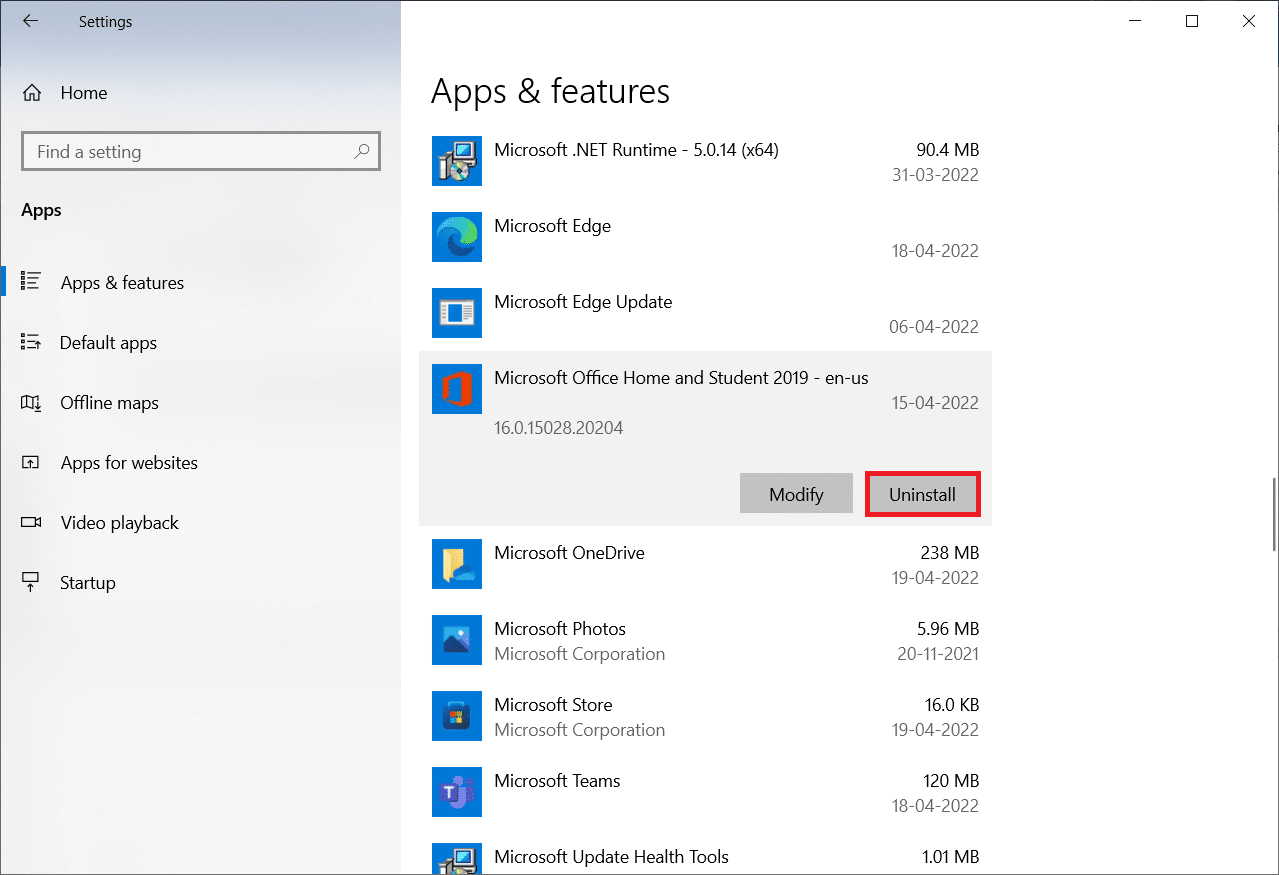Select the Microsoft OneDrive entry name

point(569,553)
